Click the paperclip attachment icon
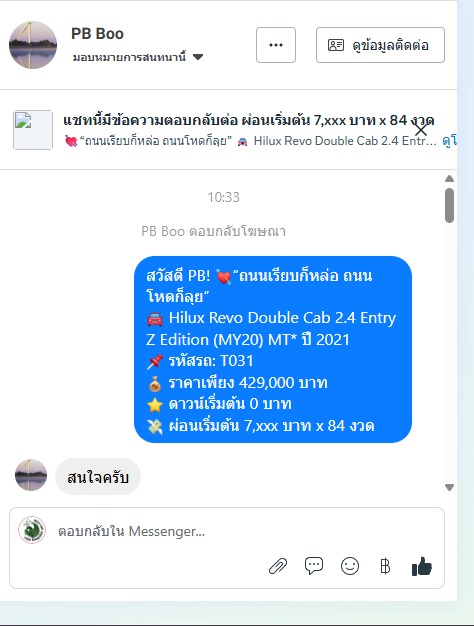 (278, 566)
